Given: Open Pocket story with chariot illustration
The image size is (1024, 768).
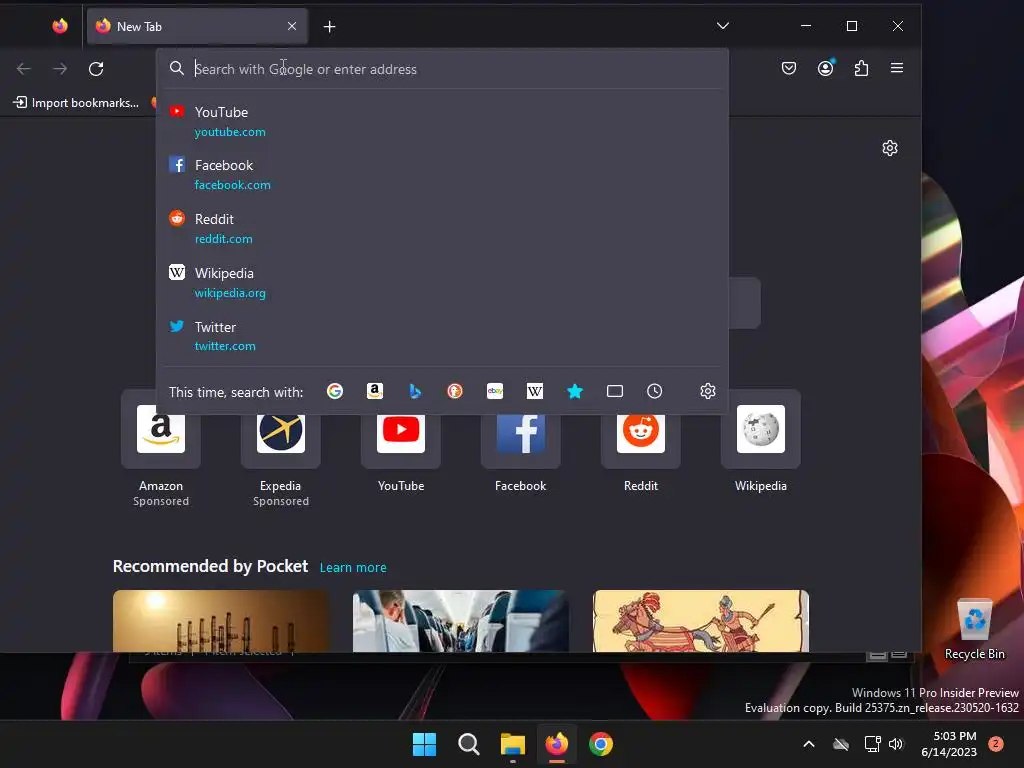Looking at the screenshot, I should click(701, 621).
